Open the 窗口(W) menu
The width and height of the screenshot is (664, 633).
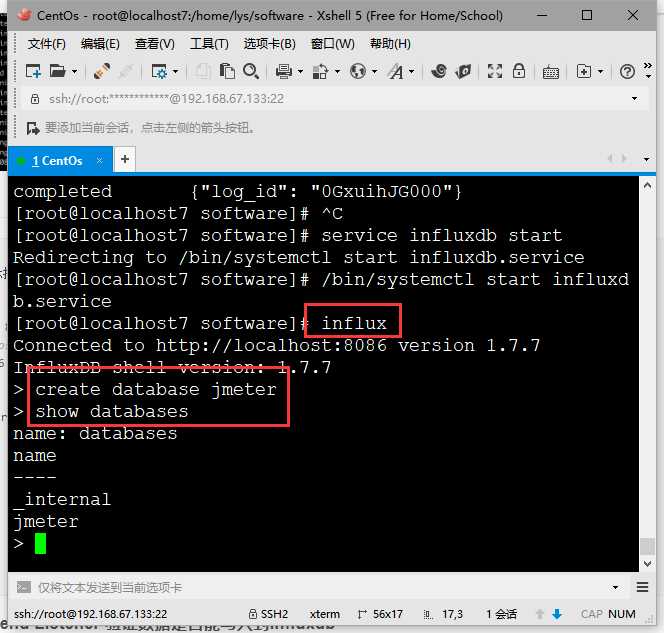click(x=333, y=44)
